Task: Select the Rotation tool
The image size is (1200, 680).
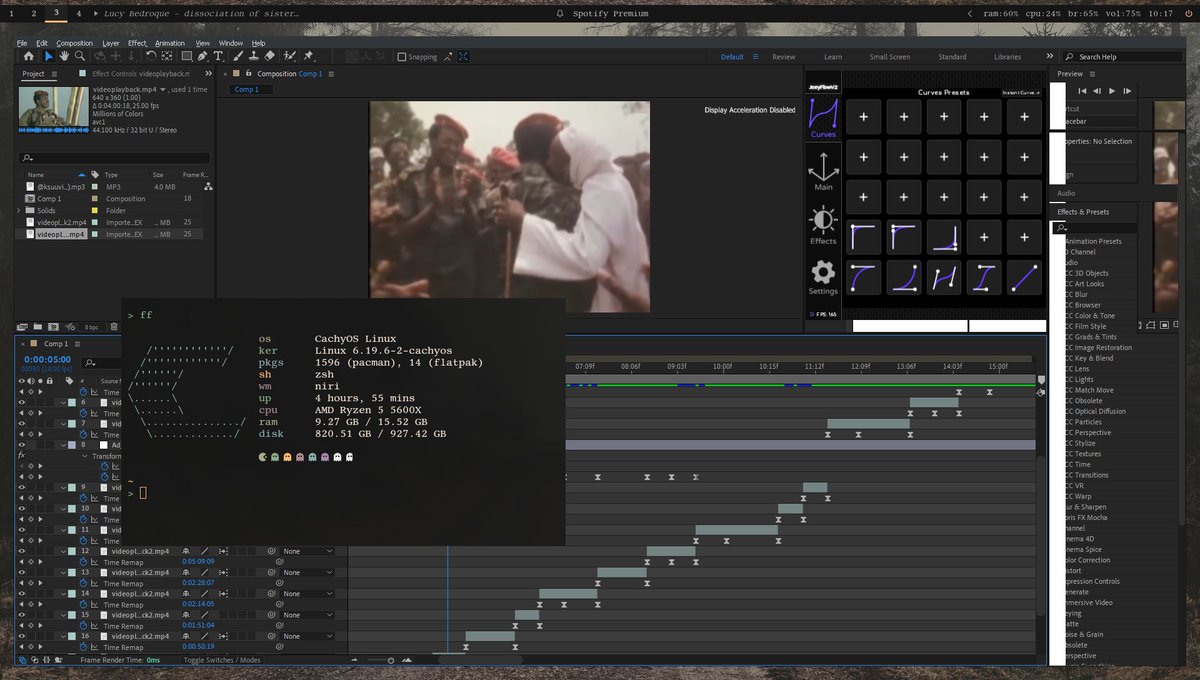Action: coord(151,56)
